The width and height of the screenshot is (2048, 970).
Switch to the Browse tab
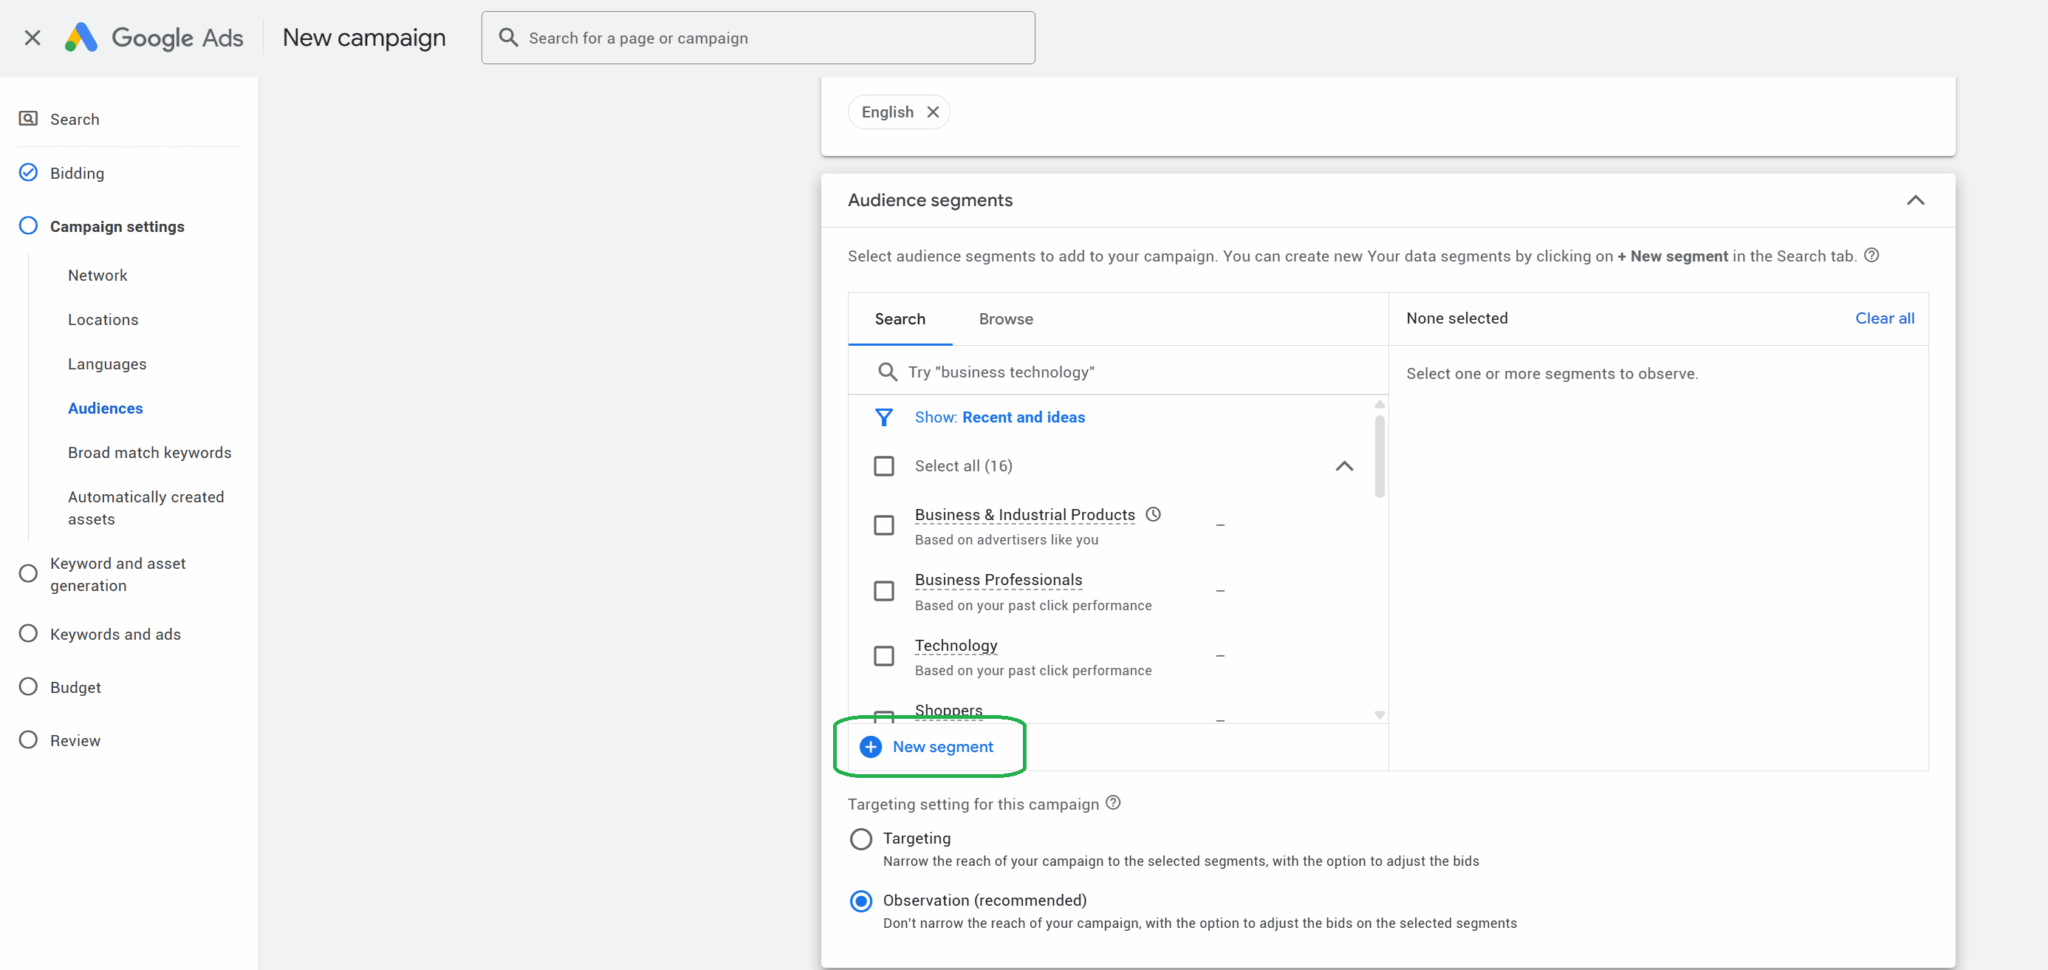pyautogui.click(x=1006, y=319)
